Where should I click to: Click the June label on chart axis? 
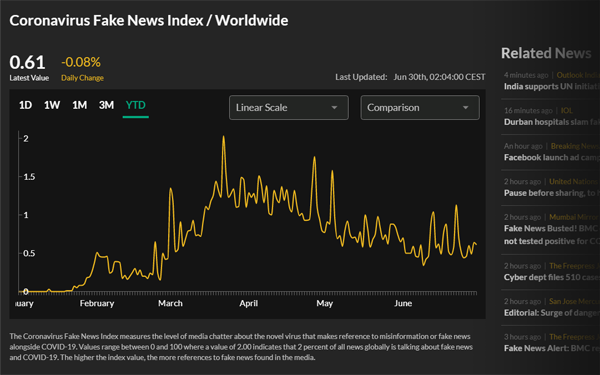point(403,303)
